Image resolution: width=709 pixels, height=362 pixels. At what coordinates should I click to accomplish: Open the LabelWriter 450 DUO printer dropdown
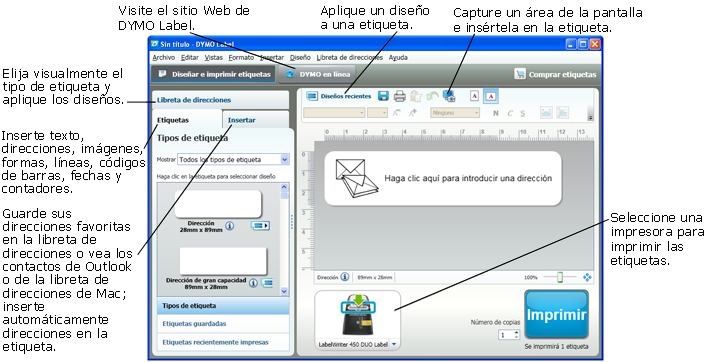394,344
